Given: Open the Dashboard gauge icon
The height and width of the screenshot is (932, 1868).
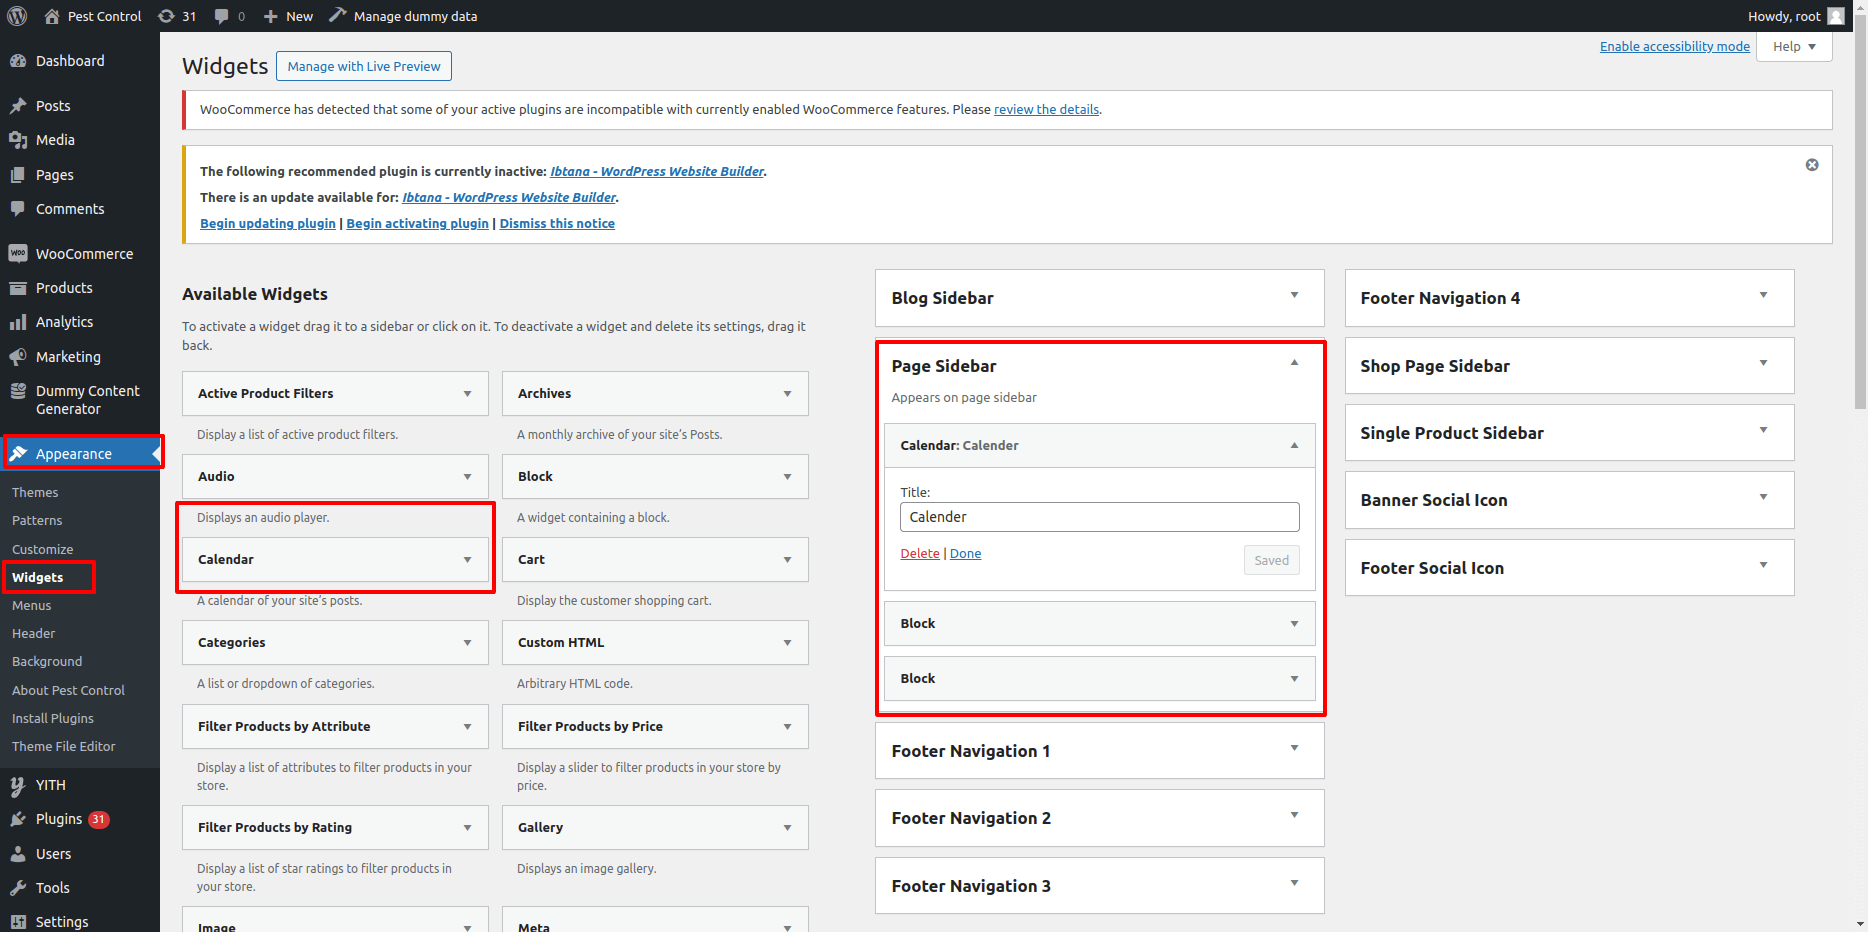Looking at the screenshot, I should point(18,61).
